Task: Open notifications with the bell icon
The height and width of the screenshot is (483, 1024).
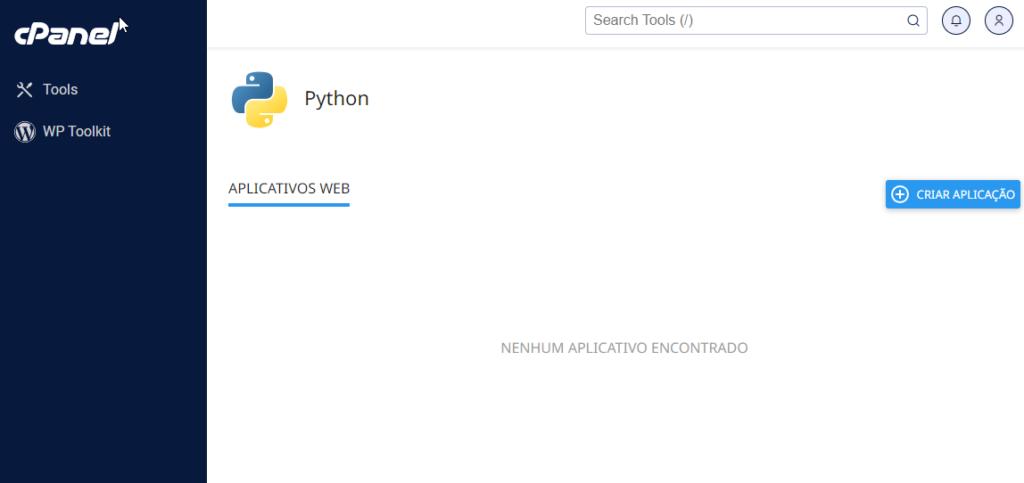Action: 956,20
